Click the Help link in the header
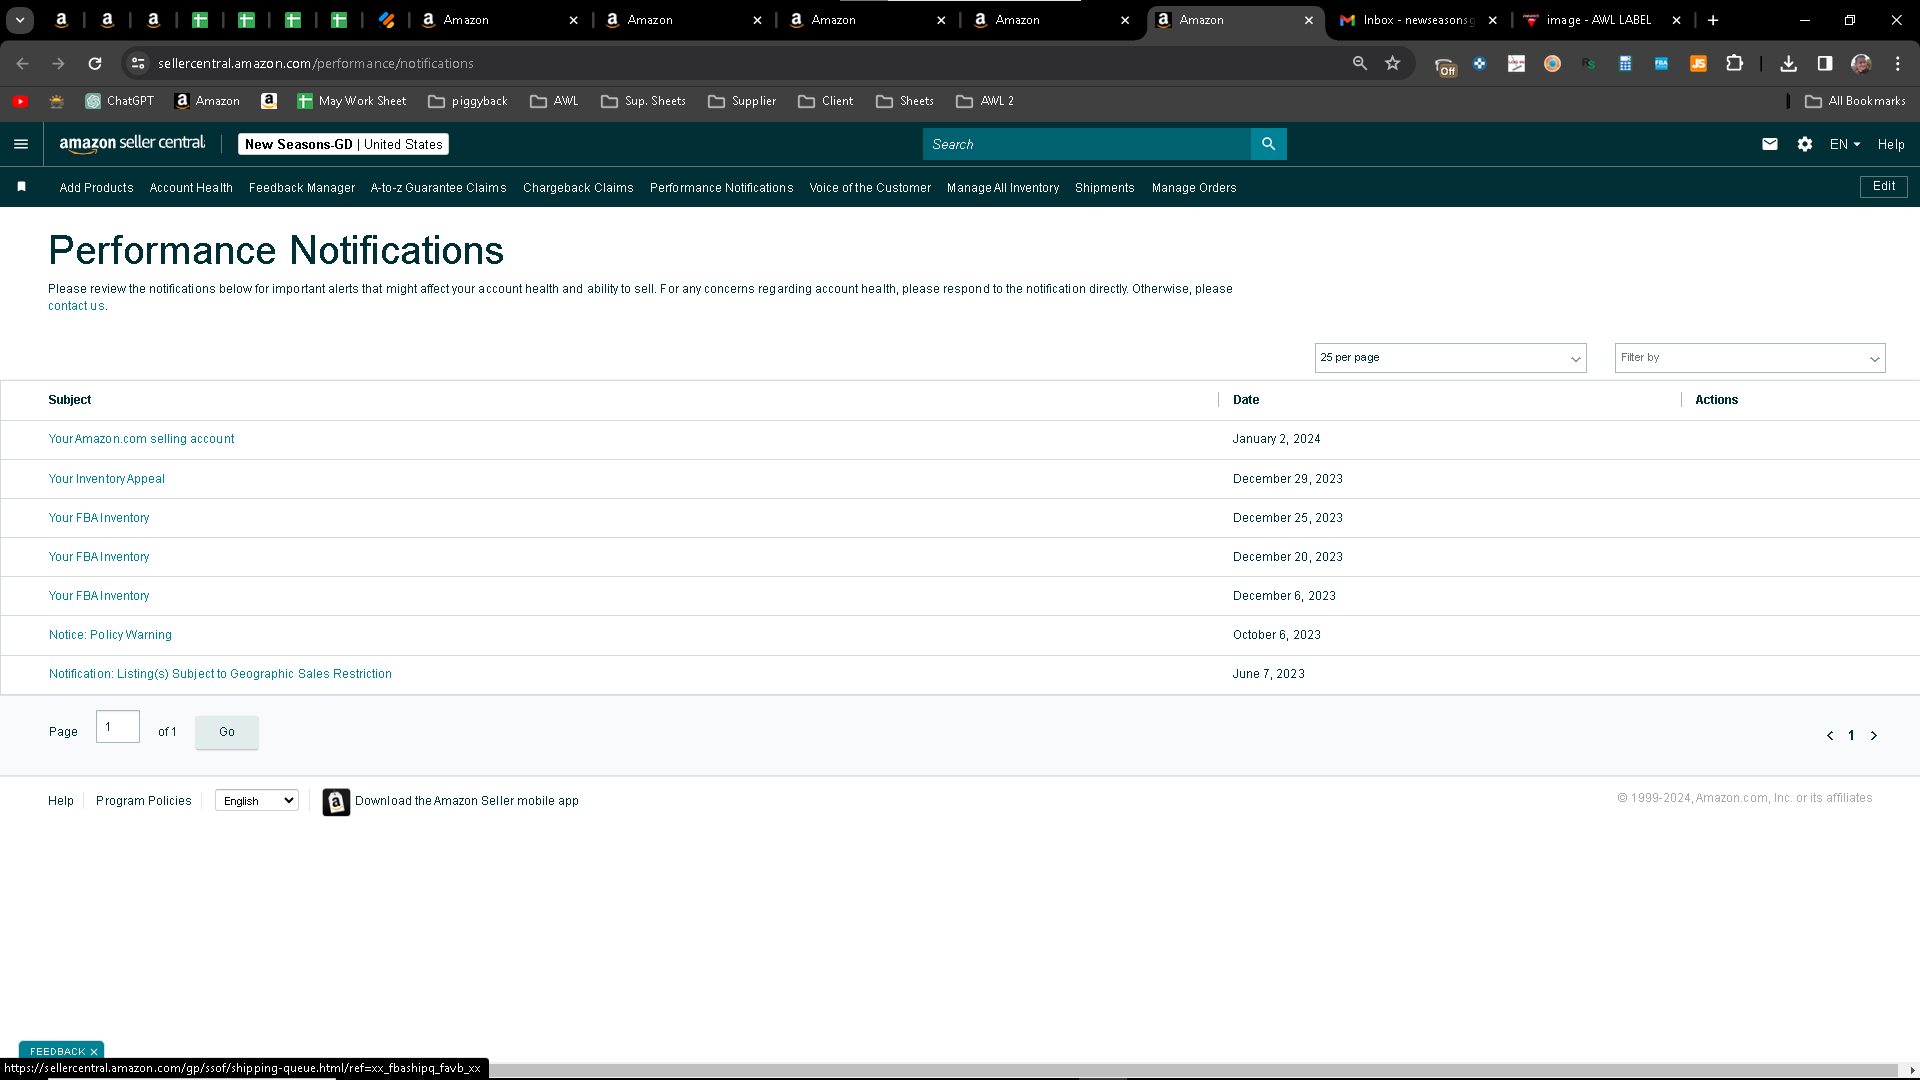1920x1080 pixels. click(1891, 144)
